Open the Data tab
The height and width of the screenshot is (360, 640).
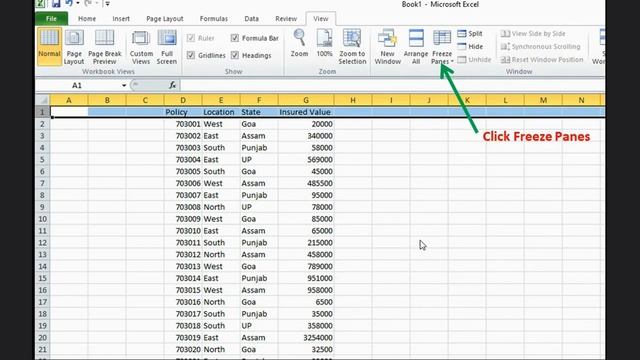[x=251, y=19]
